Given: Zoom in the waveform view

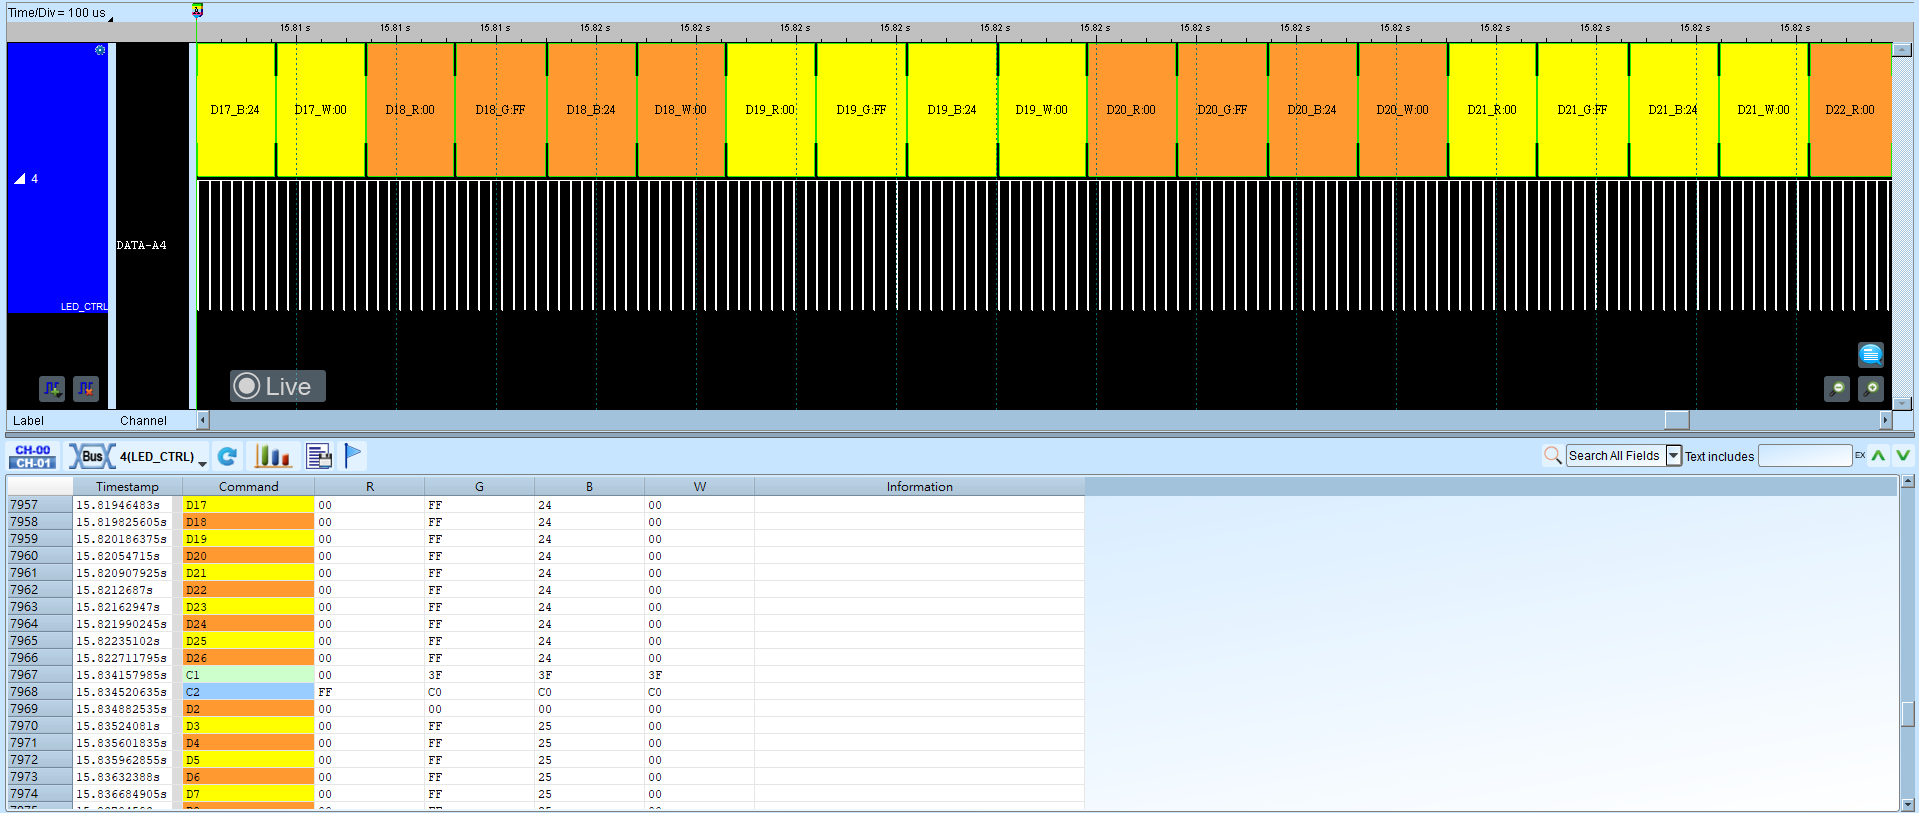Looking at the screenshot, I should coord(1871,388).
